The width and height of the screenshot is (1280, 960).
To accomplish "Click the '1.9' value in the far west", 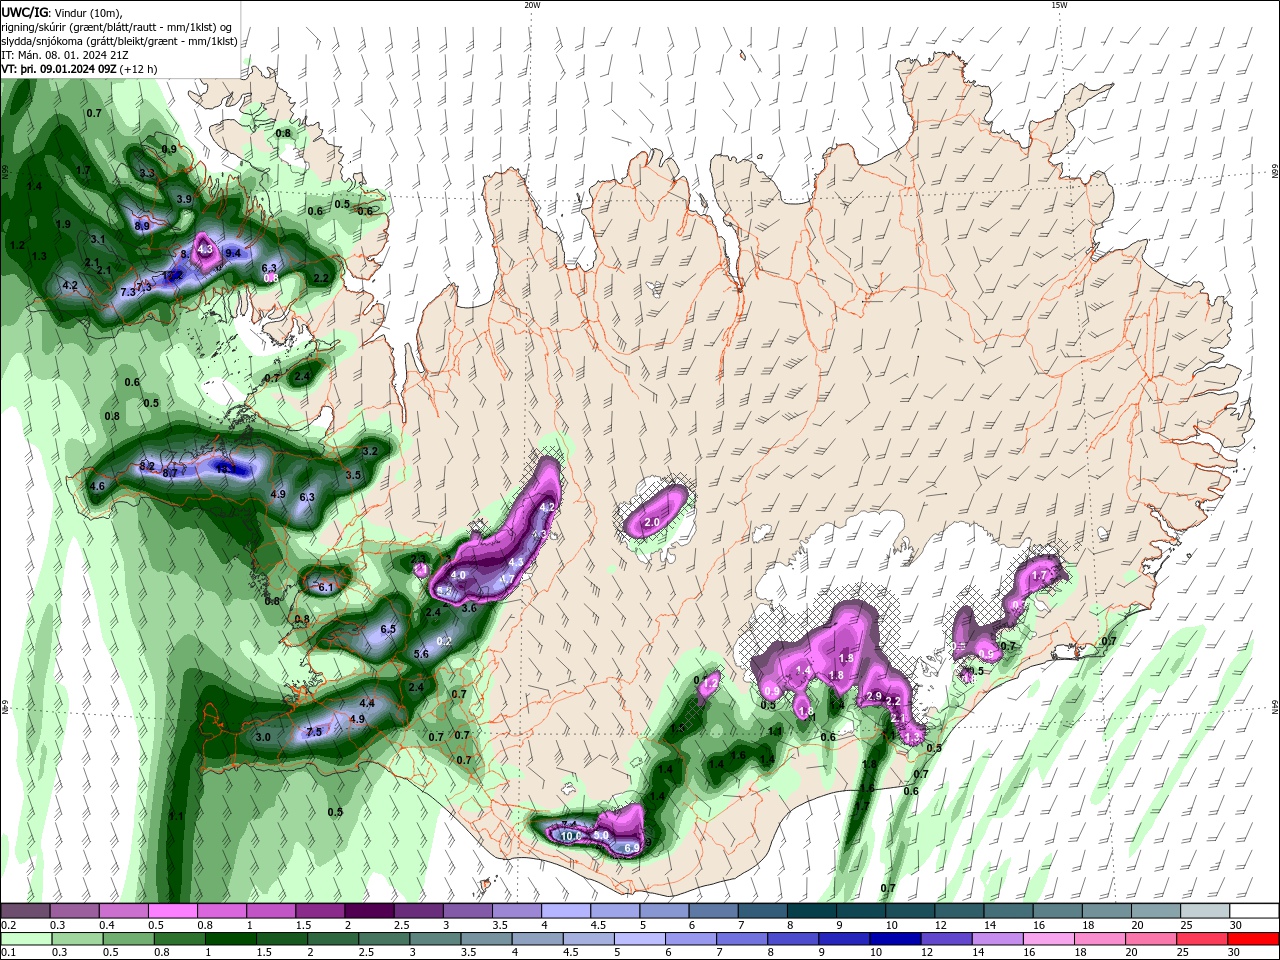I will [x=64, y=224].
